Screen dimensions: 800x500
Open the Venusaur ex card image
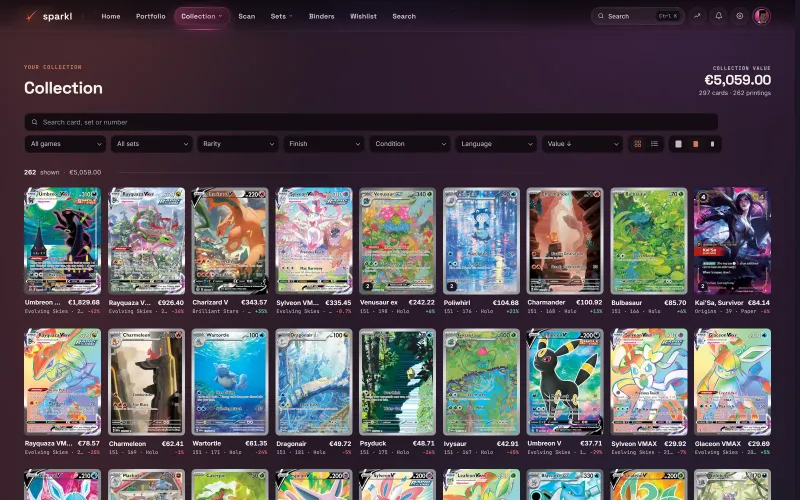pyautogui.click(x=397, y=241)
